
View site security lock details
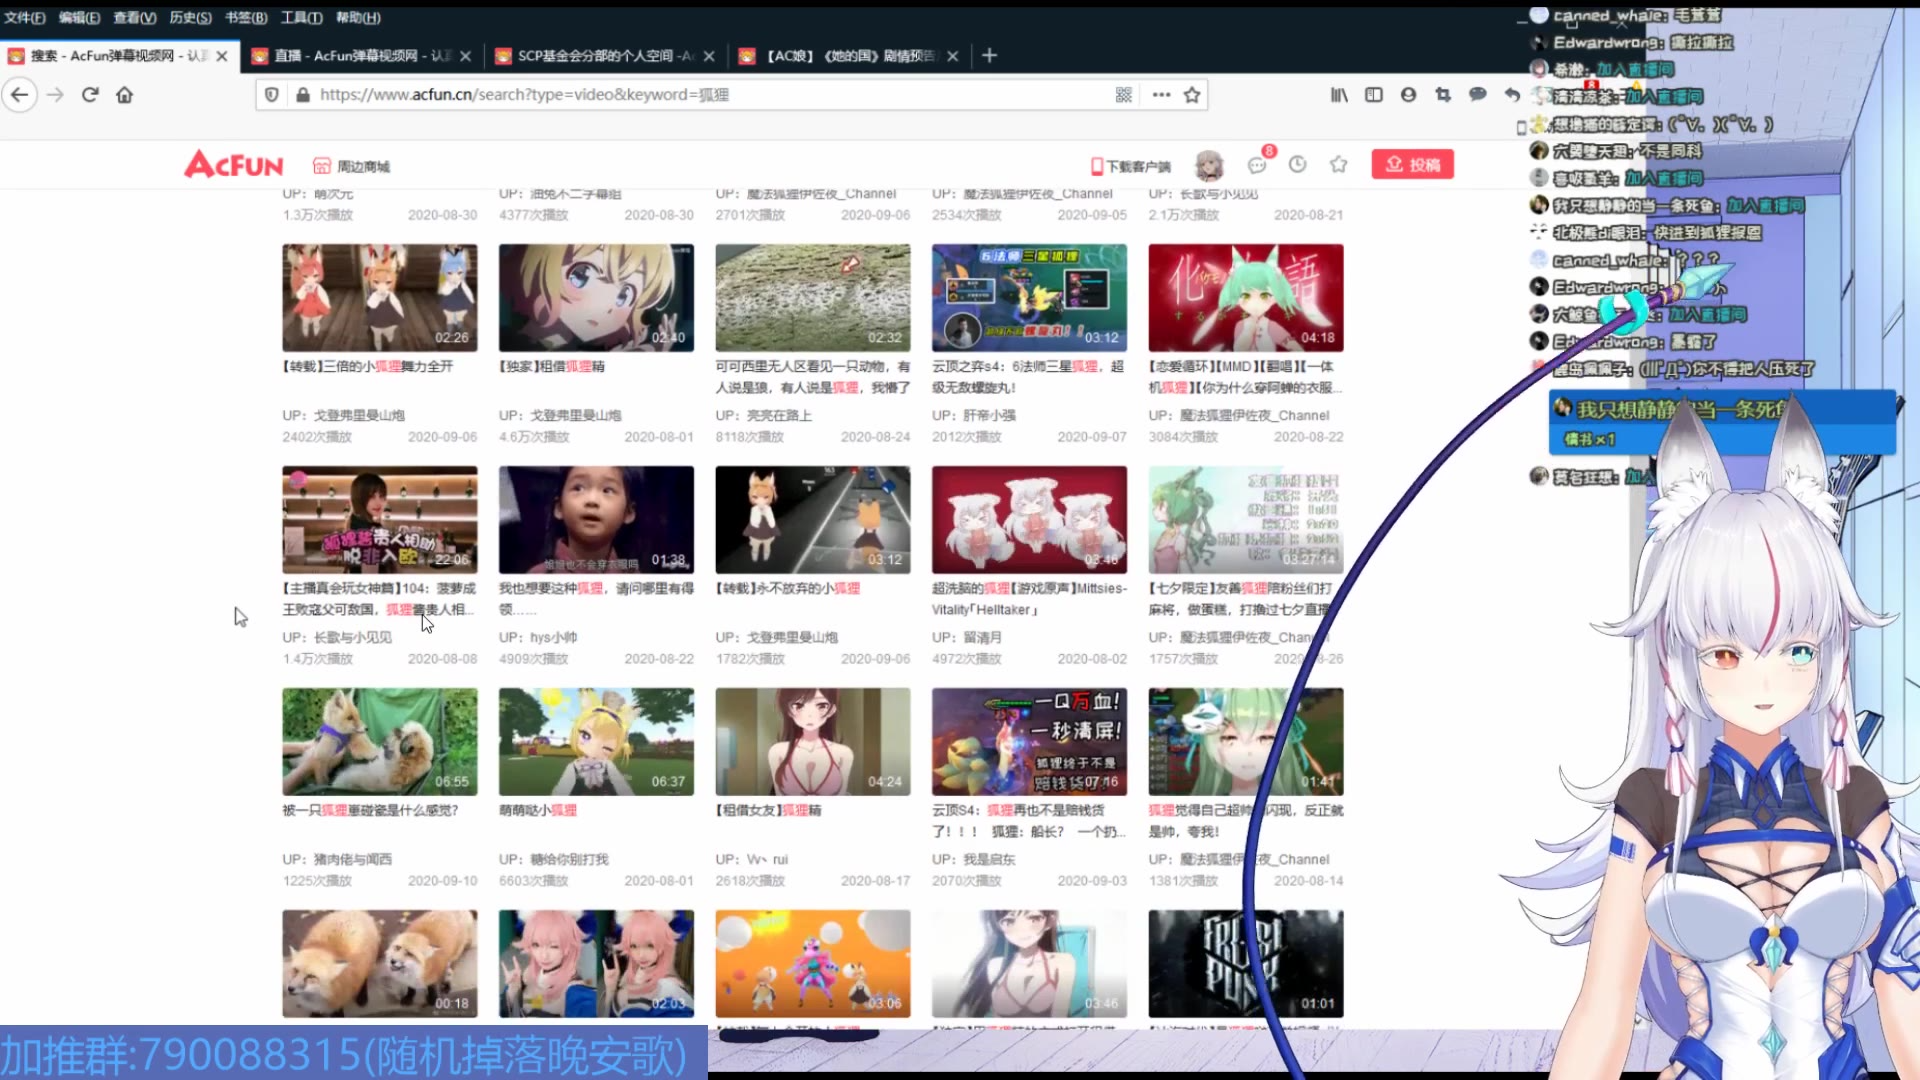(303, 95)
